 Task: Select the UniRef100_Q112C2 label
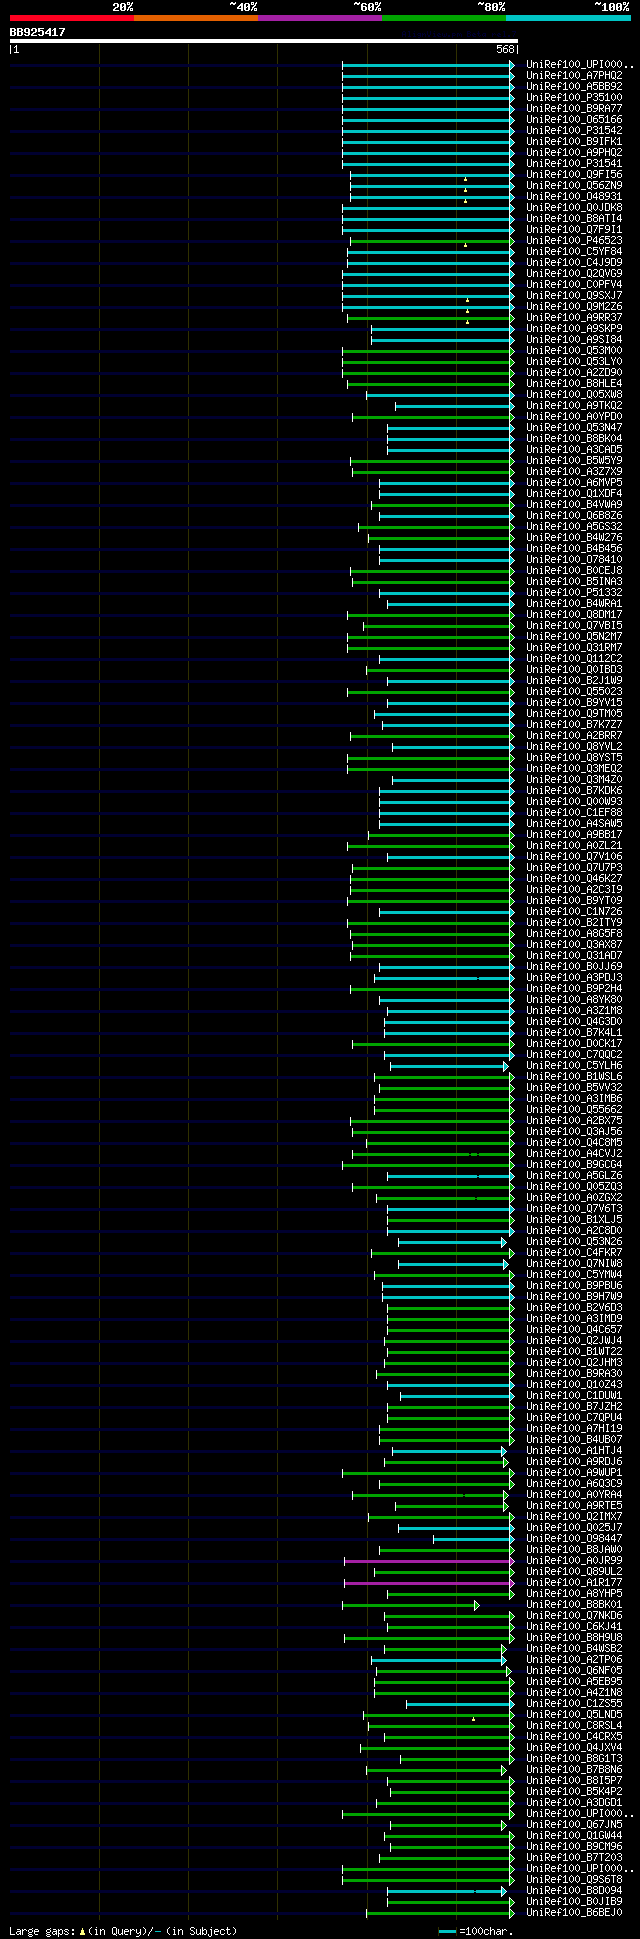coord(574,658)
